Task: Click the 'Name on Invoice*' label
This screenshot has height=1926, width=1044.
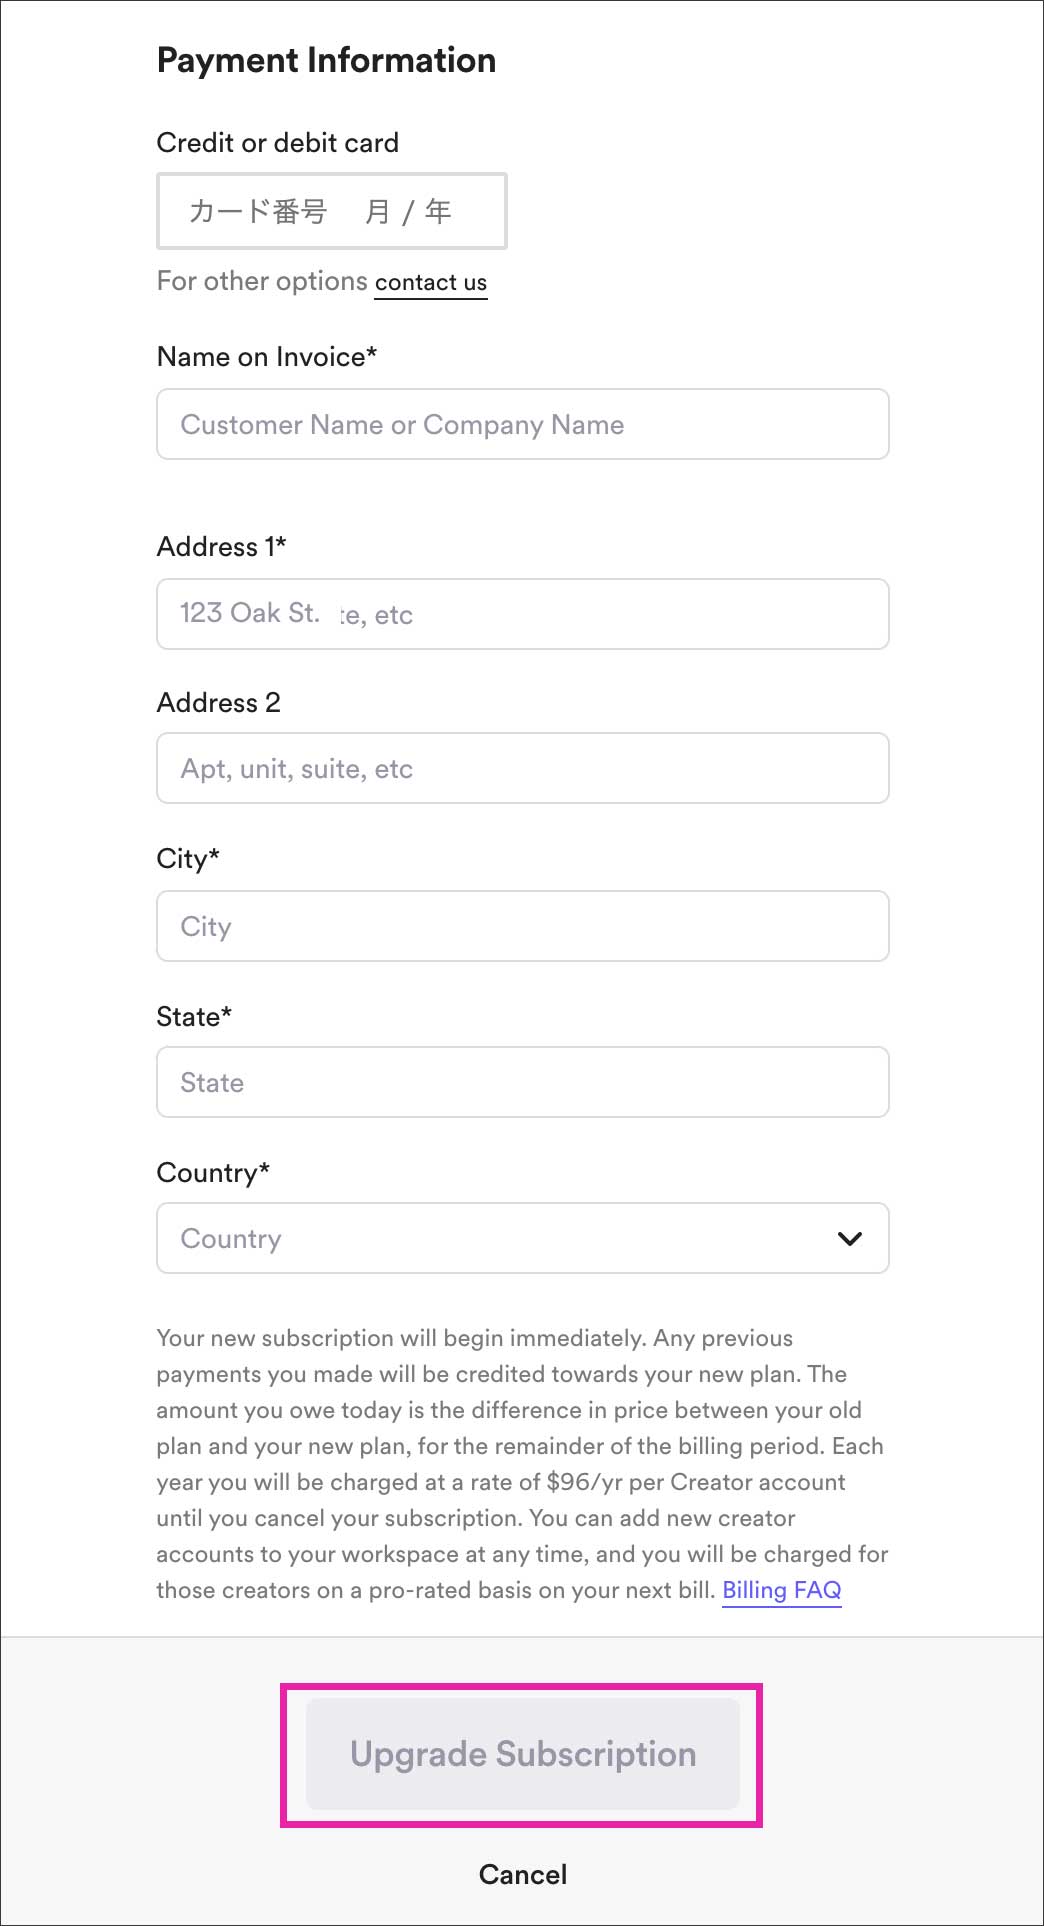Action: [267, 357]
